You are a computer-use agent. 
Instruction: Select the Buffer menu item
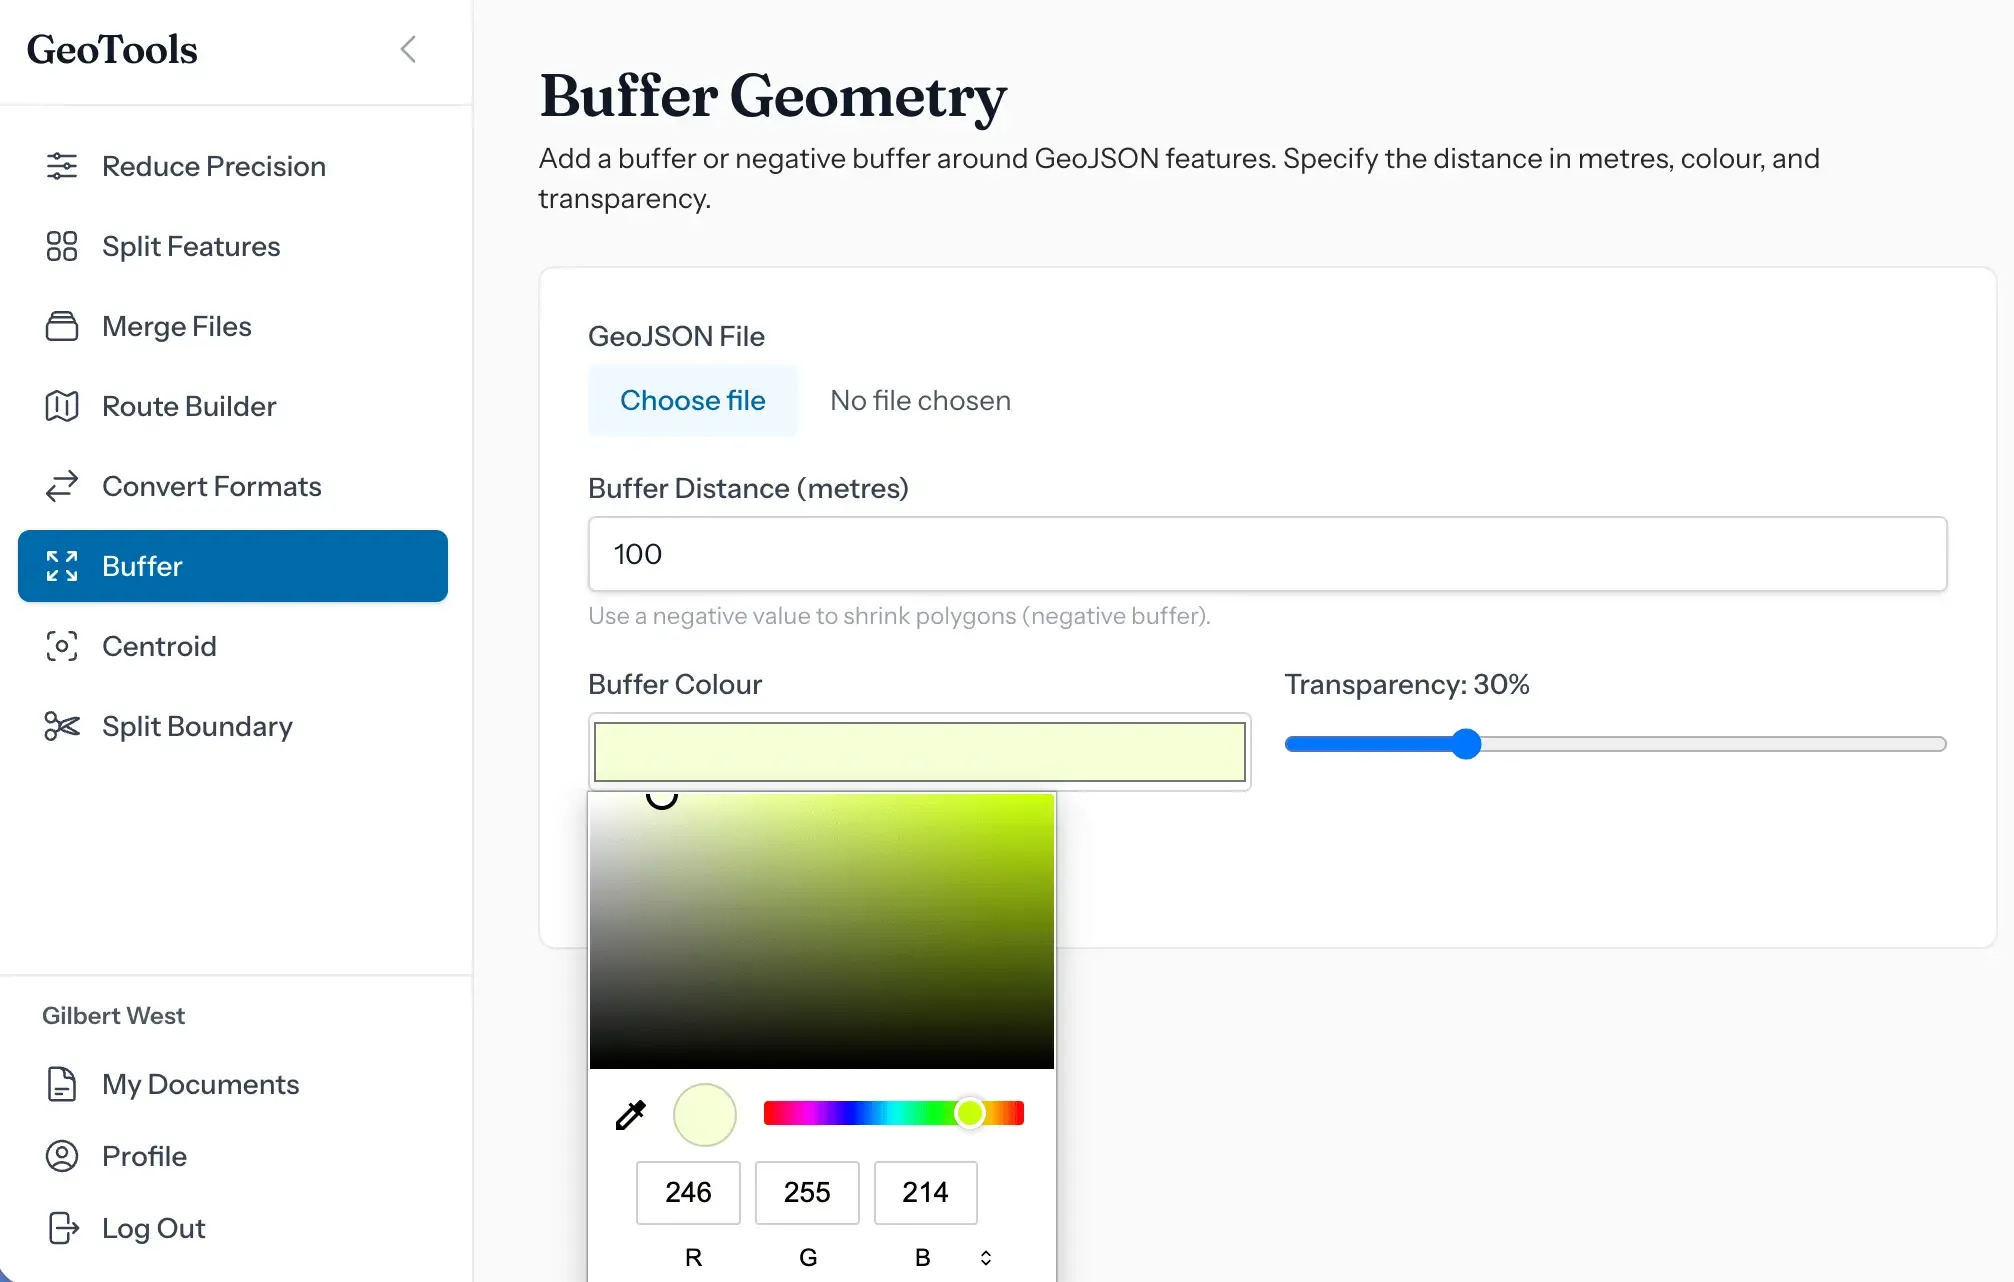[x=233, y=566]
